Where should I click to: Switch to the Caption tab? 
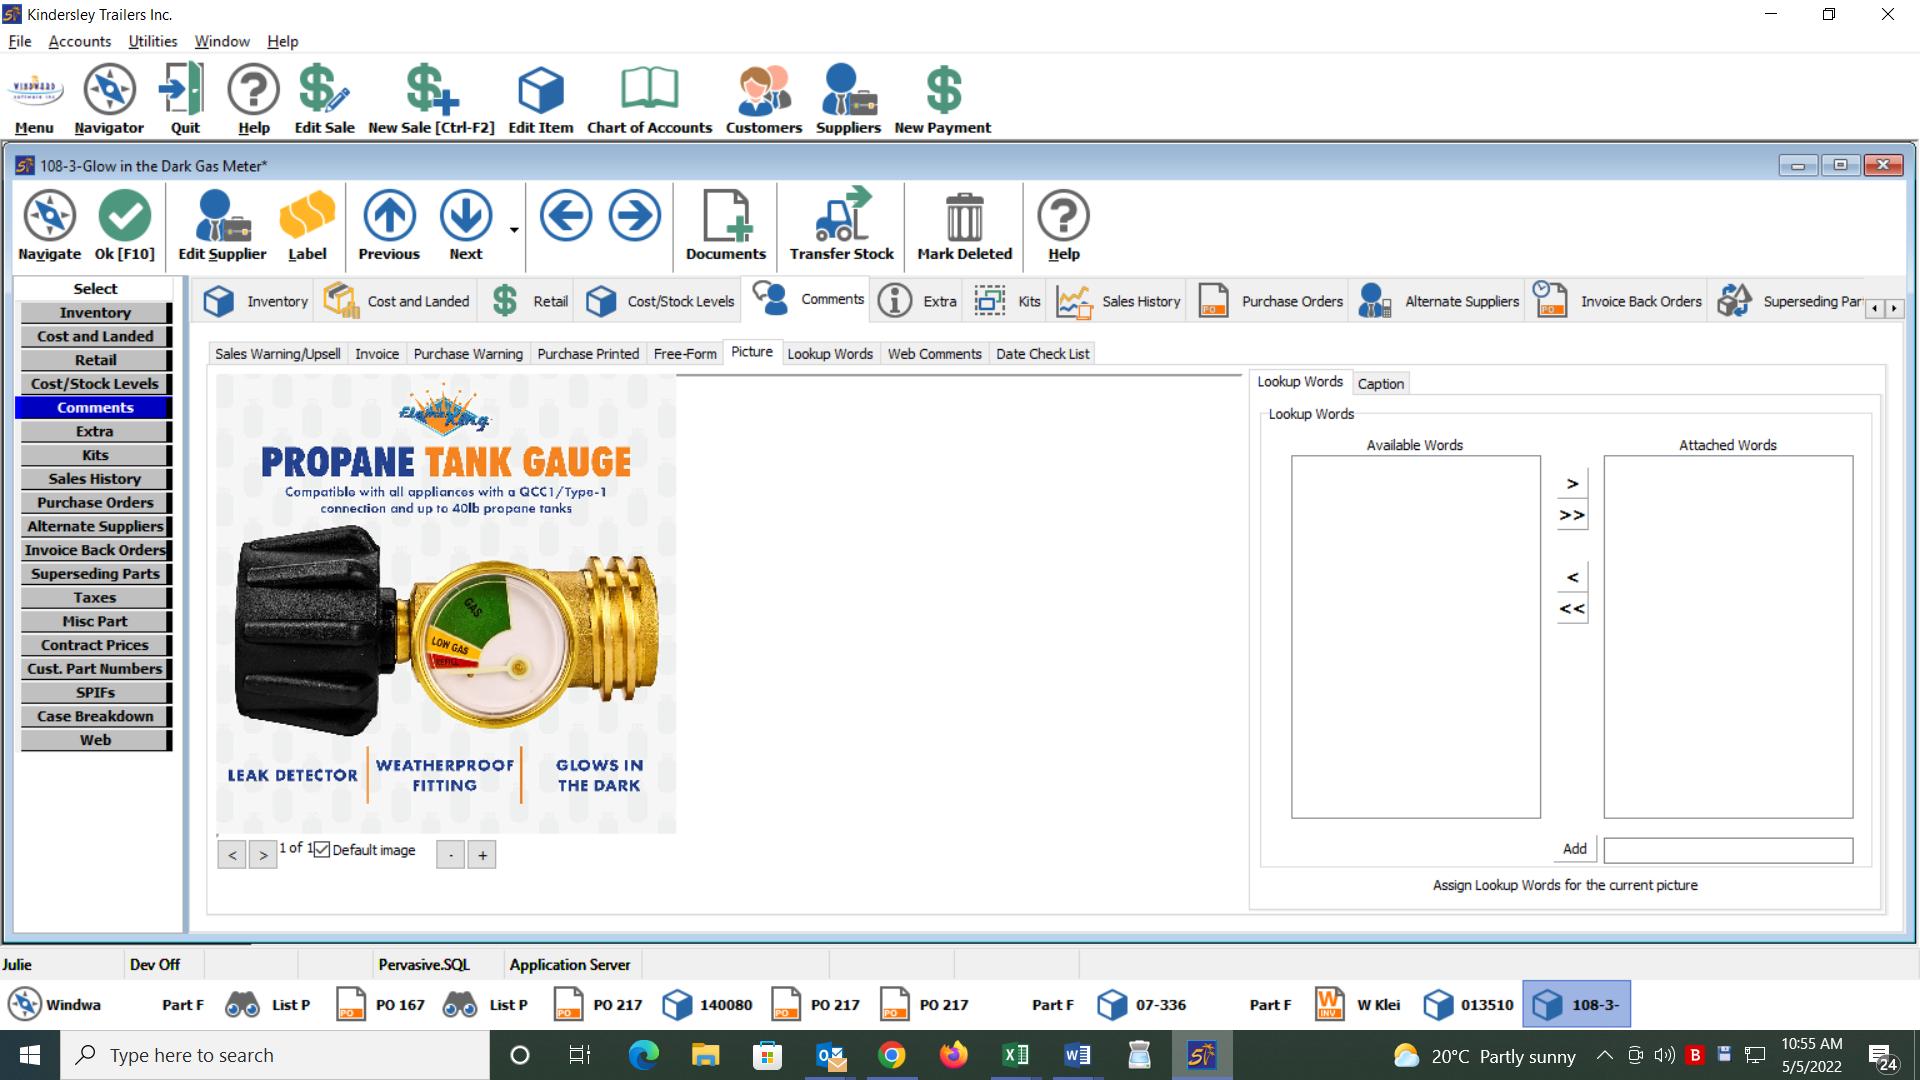(1380, 384)
